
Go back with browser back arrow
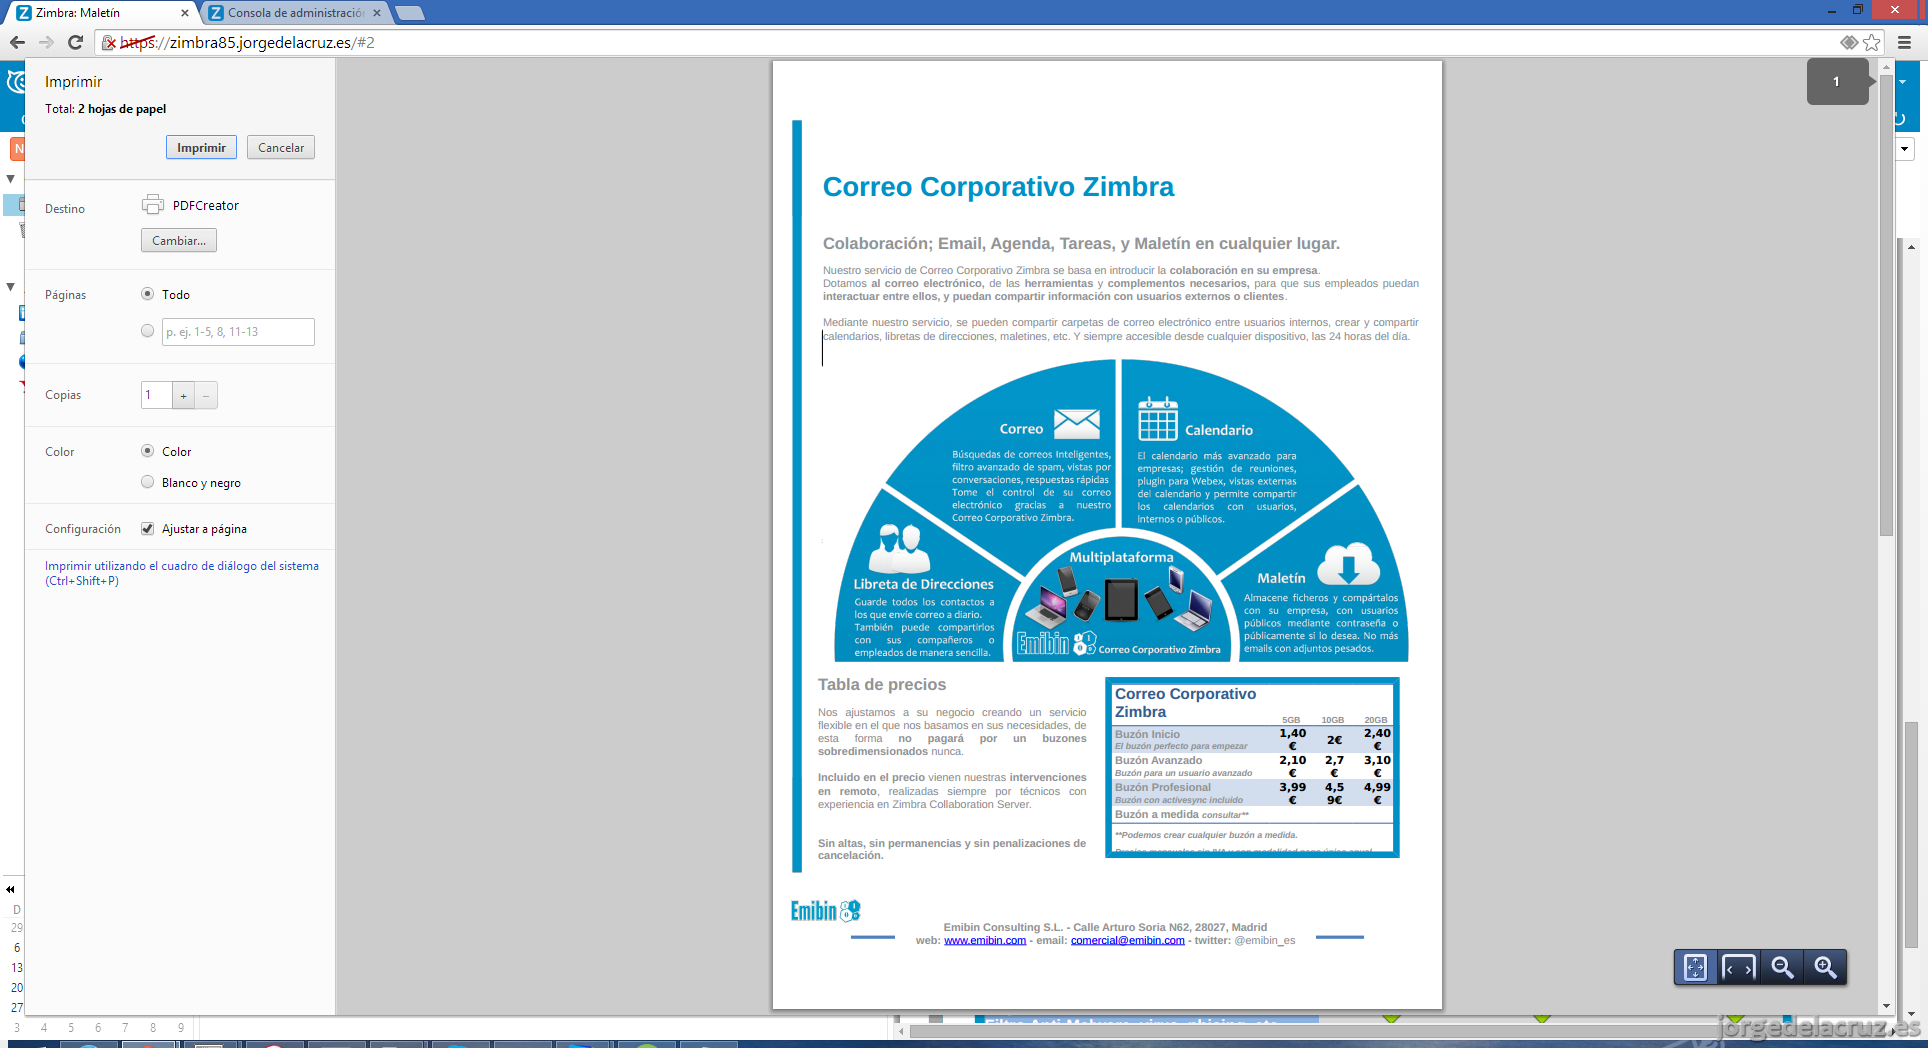coord(17,42)
